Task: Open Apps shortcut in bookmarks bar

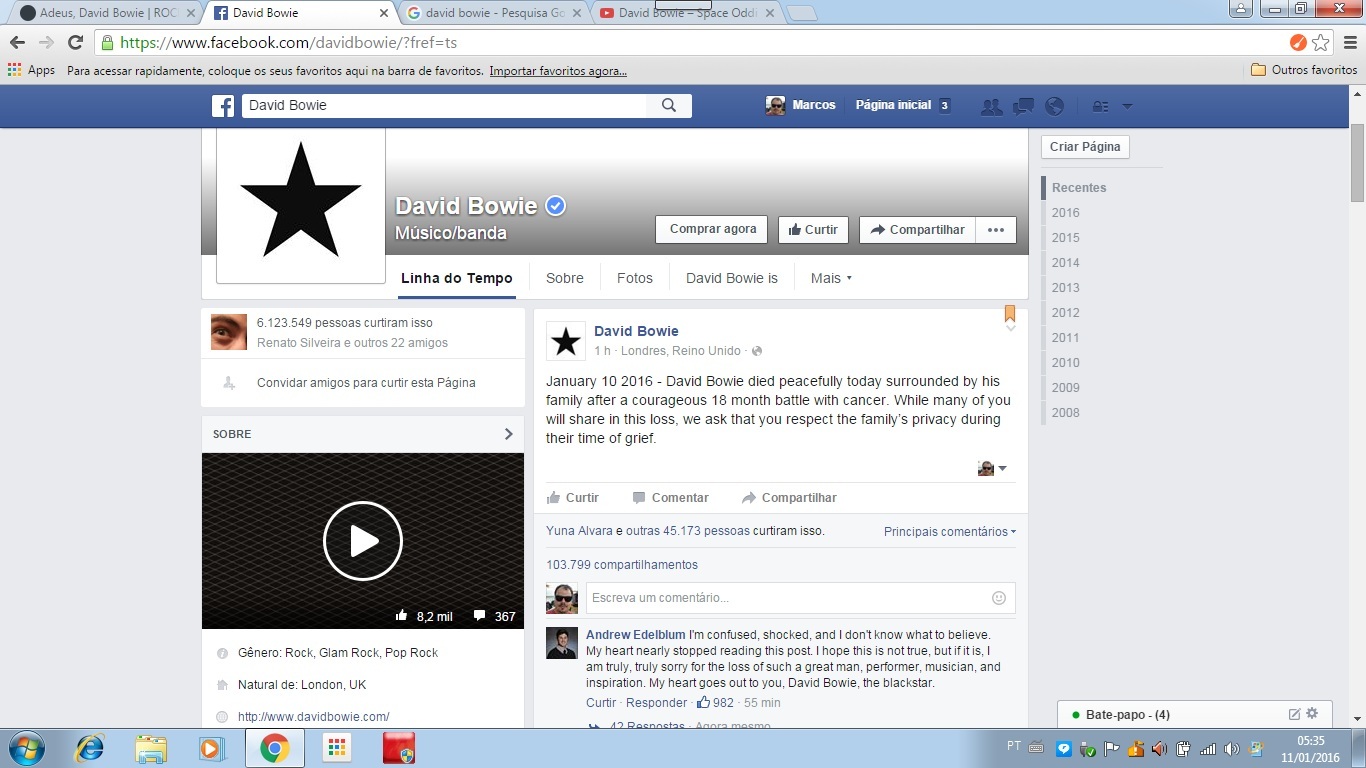Action: coord(31,70)
